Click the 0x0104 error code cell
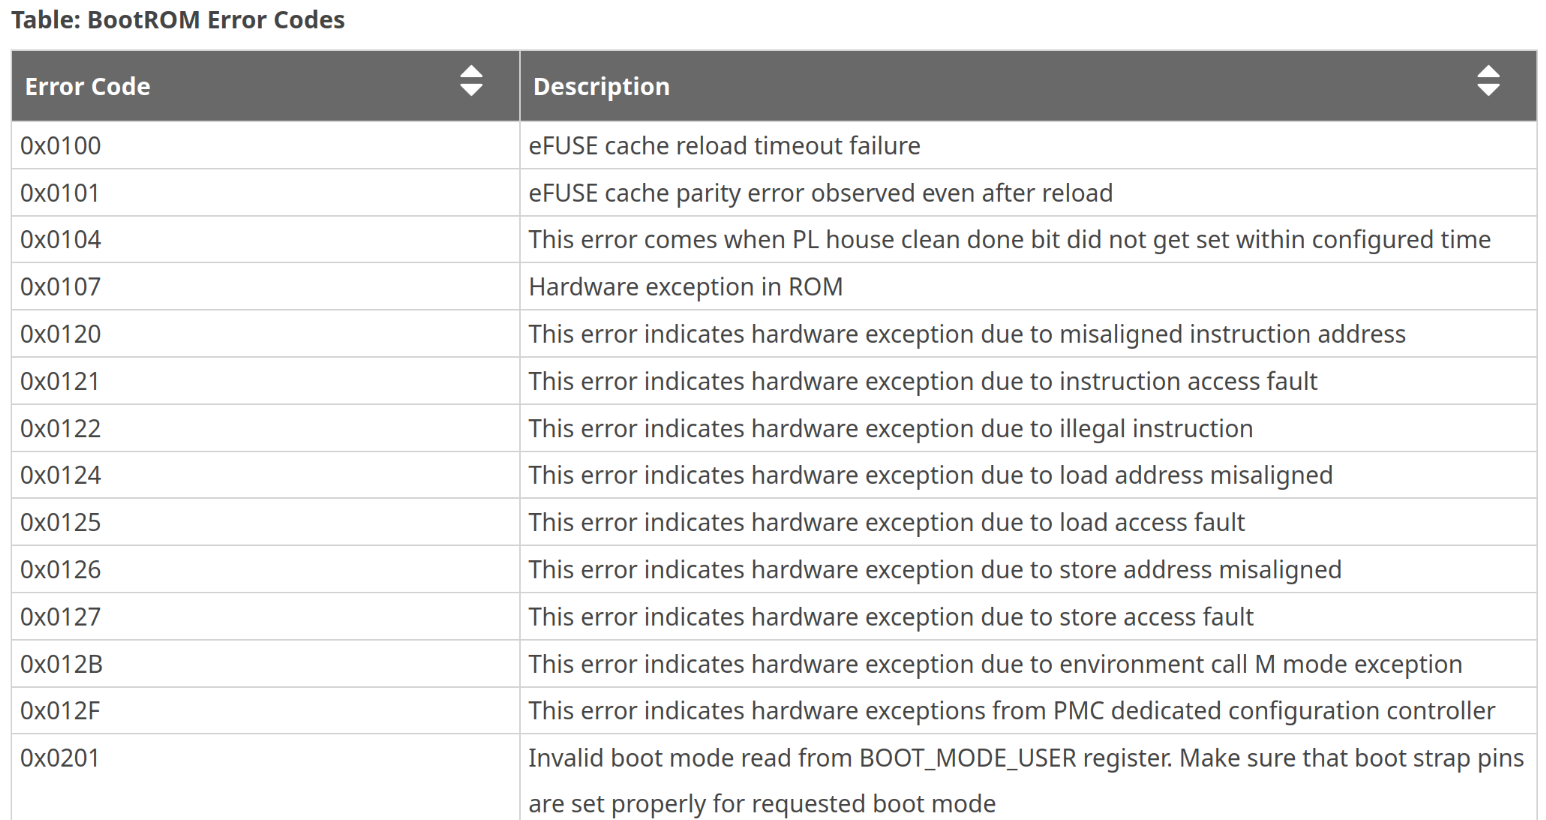 point(61,240)
